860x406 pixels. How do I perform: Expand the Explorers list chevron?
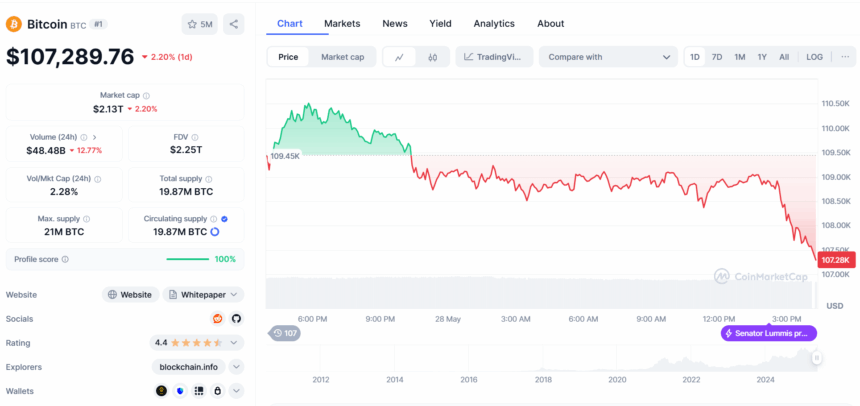tap(237, 367)
